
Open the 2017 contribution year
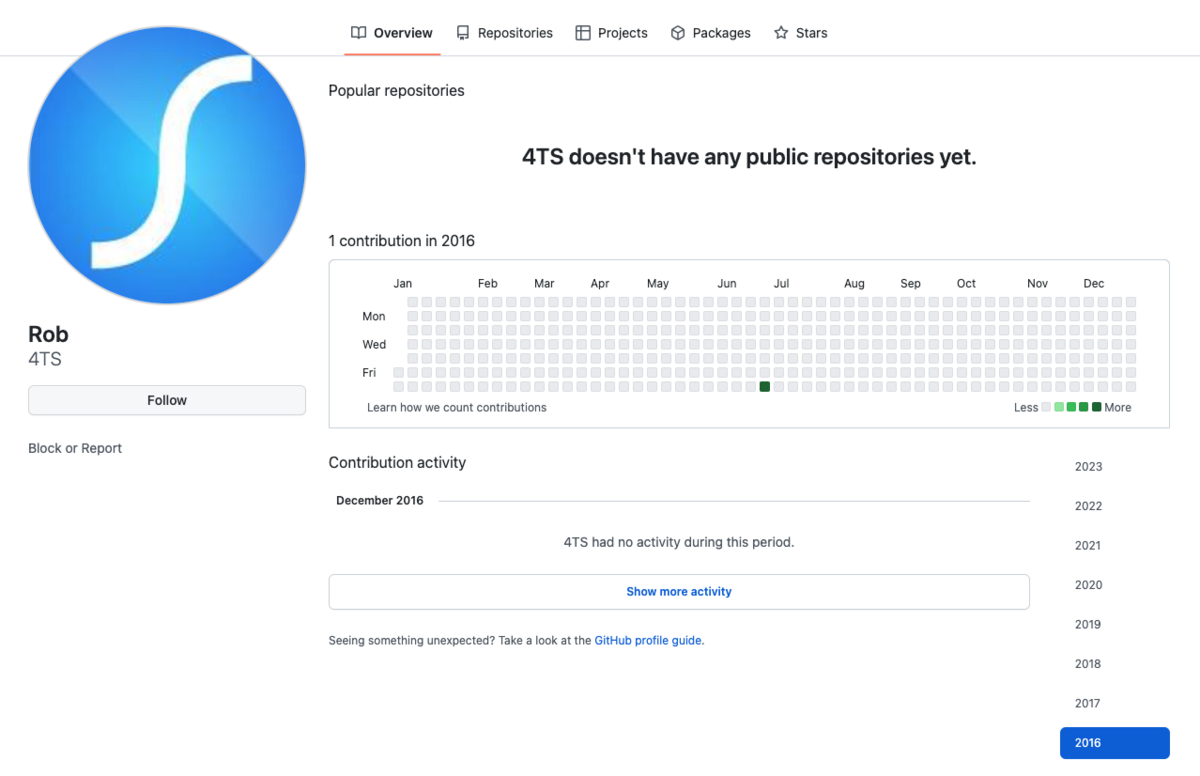tap(1087, 703)
